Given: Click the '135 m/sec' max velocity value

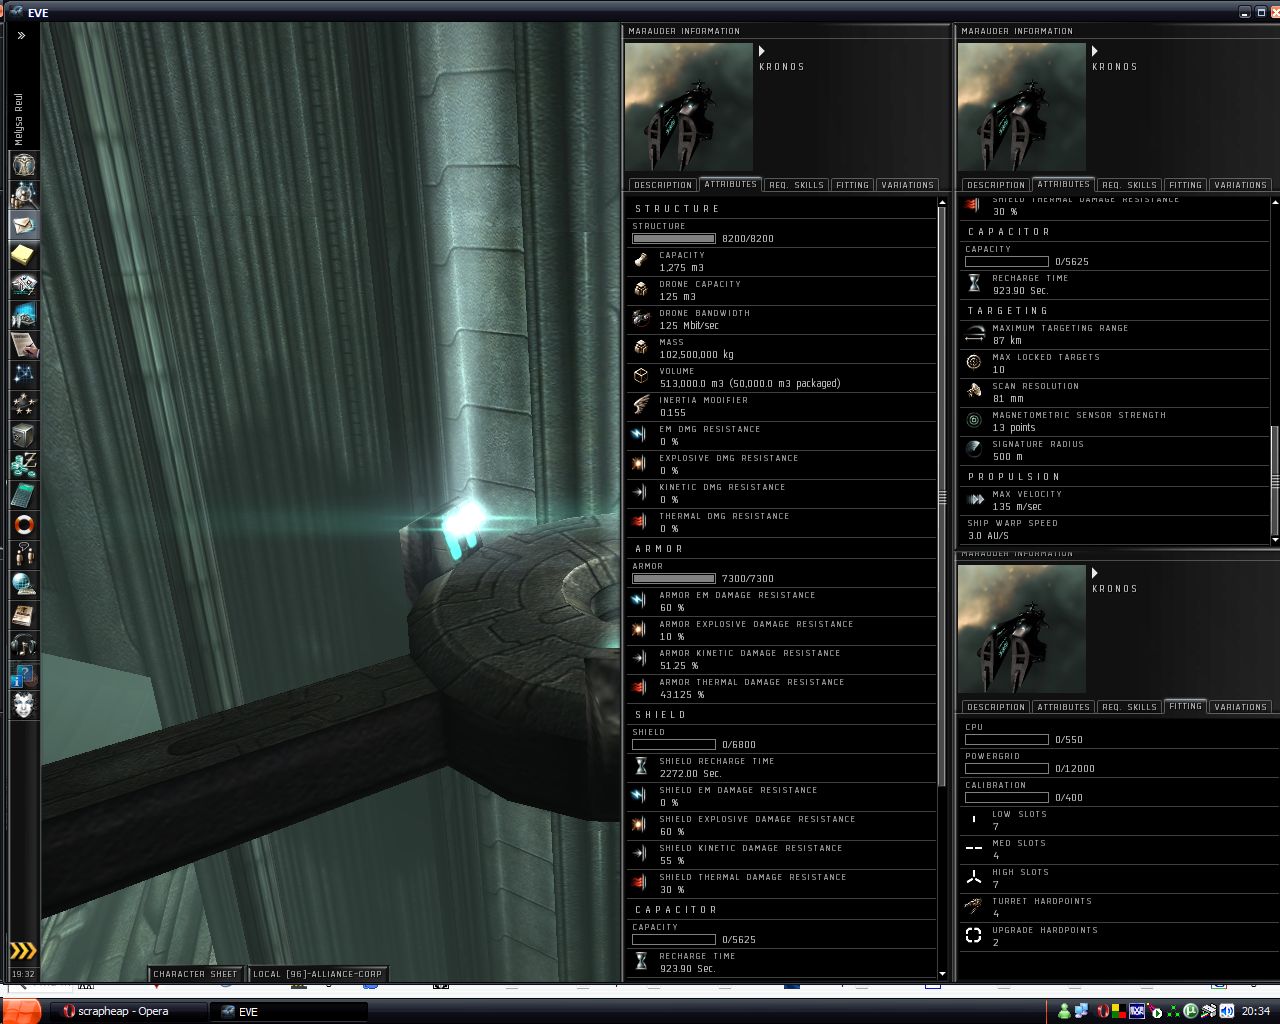Looking at the screenshot, I should click(x=1017, y=507).
